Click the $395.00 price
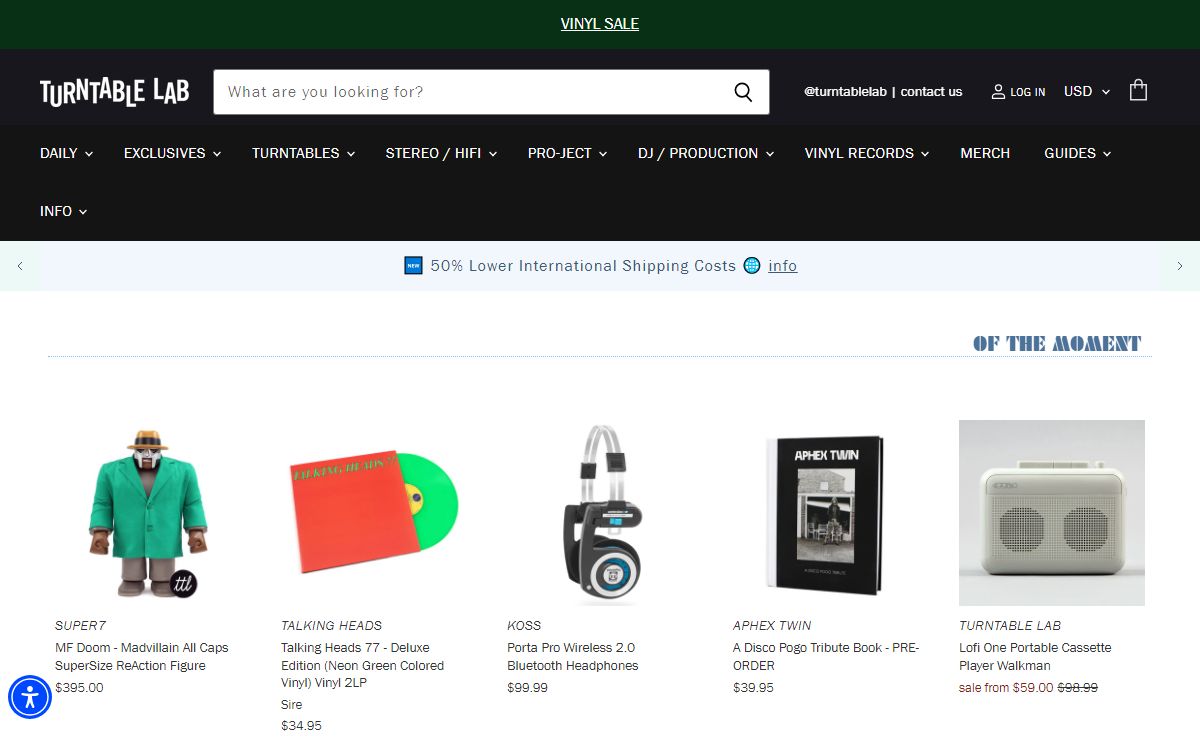The image size is (1200, 740). click(x=79, y=688)
